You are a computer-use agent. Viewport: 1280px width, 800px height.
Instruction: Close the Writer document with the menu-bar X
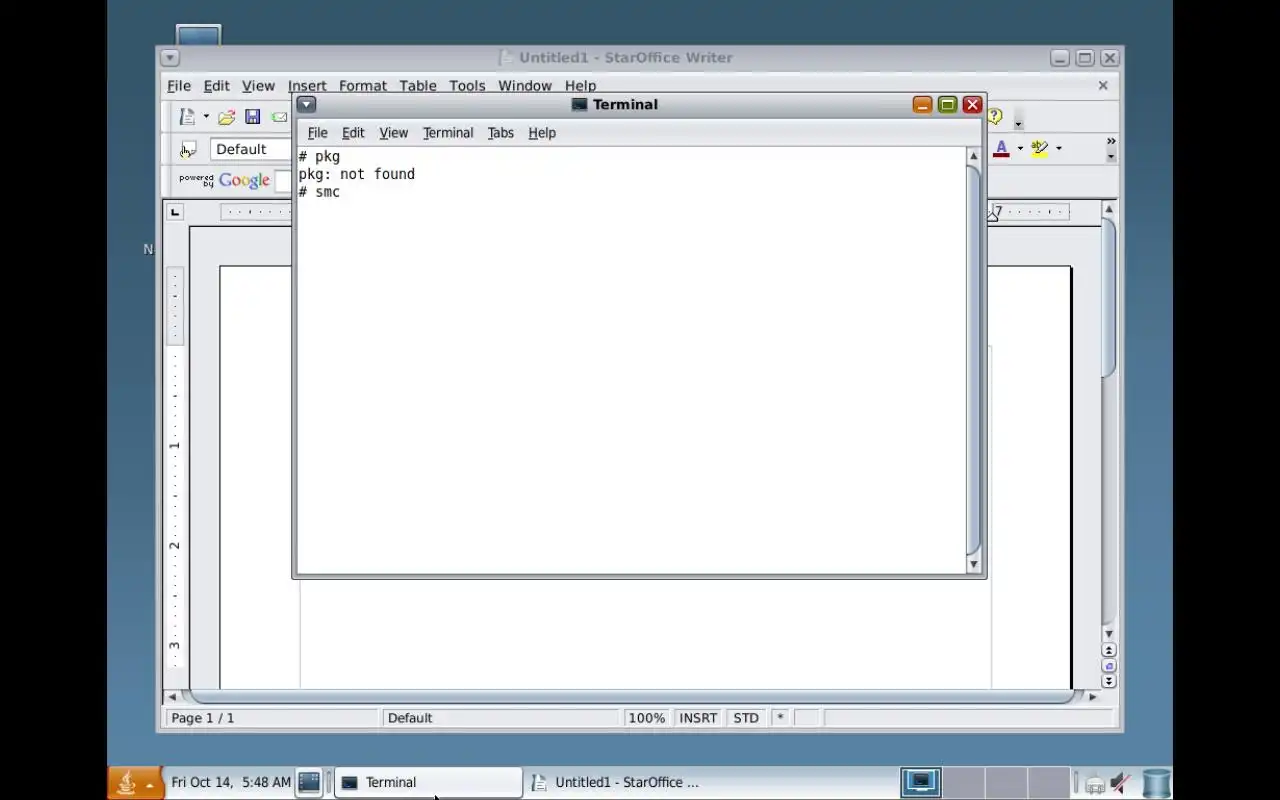1103,86
